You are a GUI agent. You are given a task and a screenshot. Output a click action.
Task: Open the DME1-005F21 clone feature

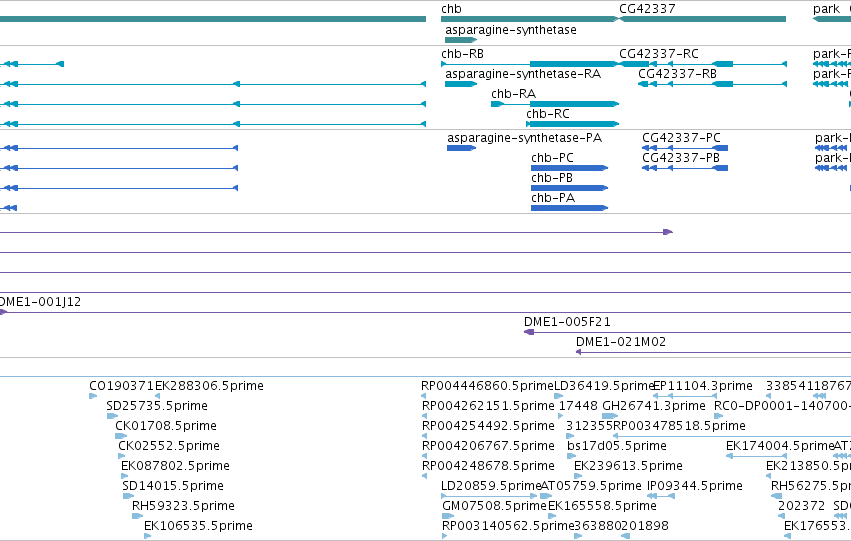point(687,332)
